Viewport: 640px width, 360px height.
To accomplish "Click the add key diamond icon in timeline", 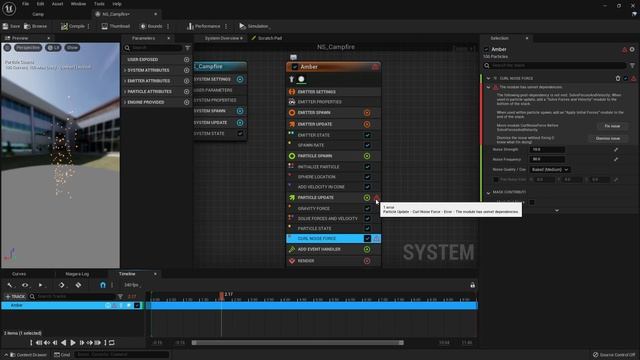I will [x=62, y=285].
